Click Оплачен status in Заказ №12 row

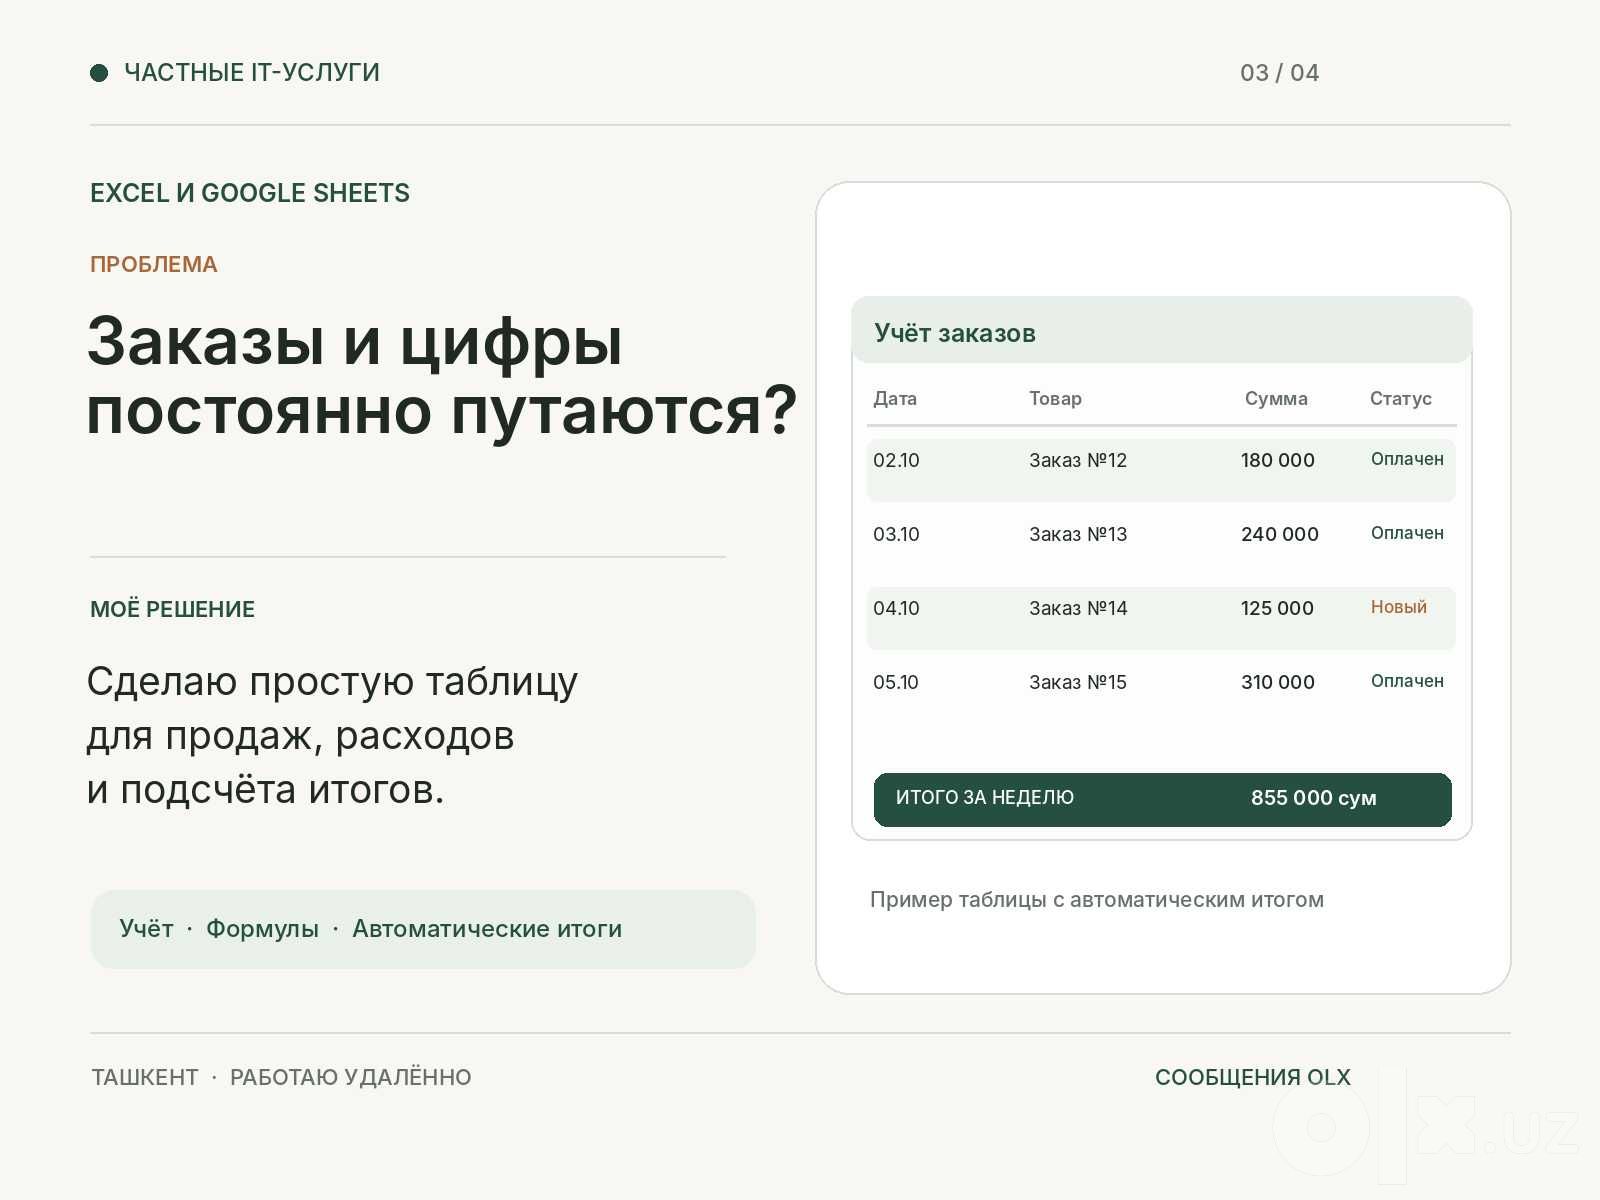(1407, 459)
